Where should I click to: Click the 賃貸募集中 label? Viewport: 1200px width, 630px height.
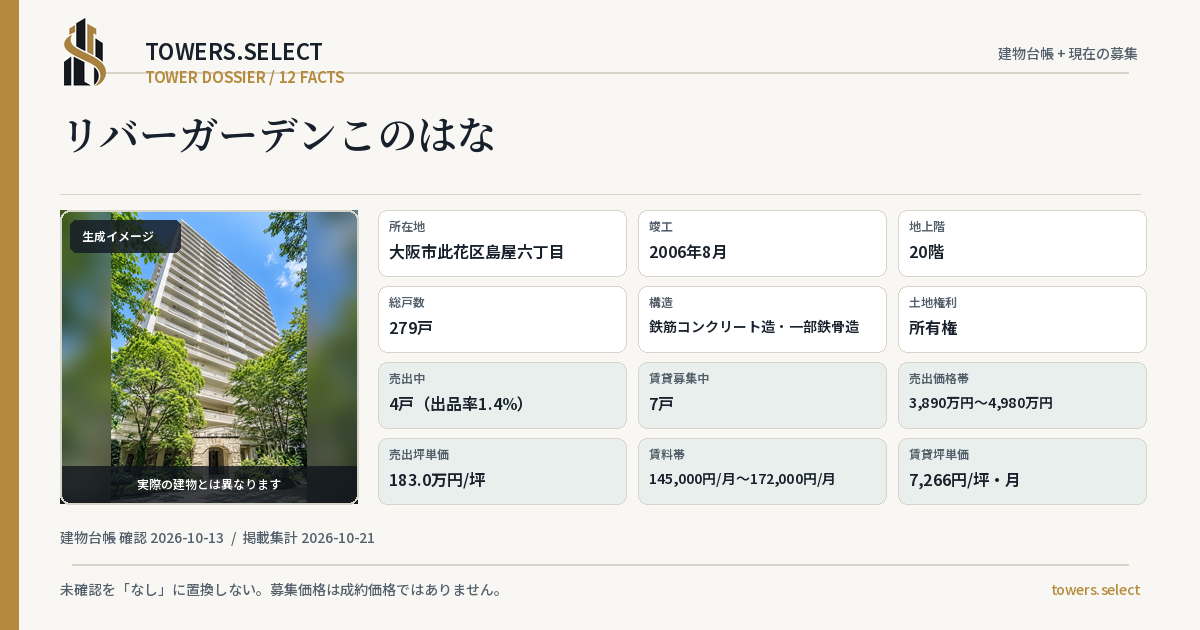point(679,378)
